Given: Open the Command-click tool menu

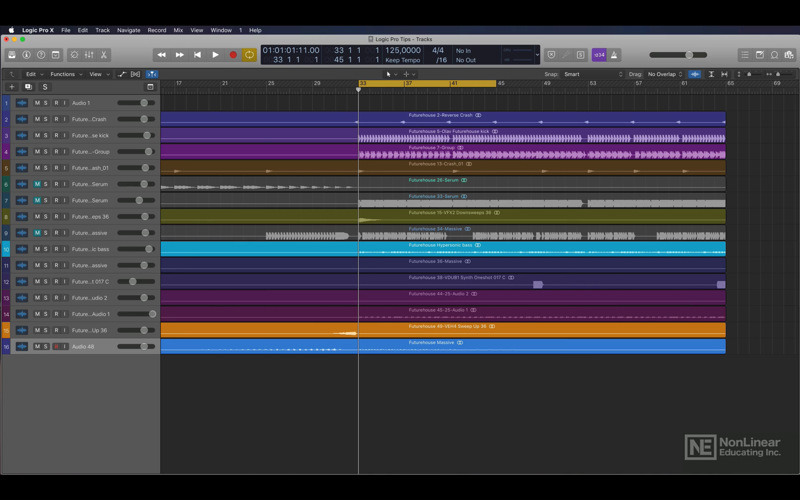Looking at the screenshot, I should point(409,74).
